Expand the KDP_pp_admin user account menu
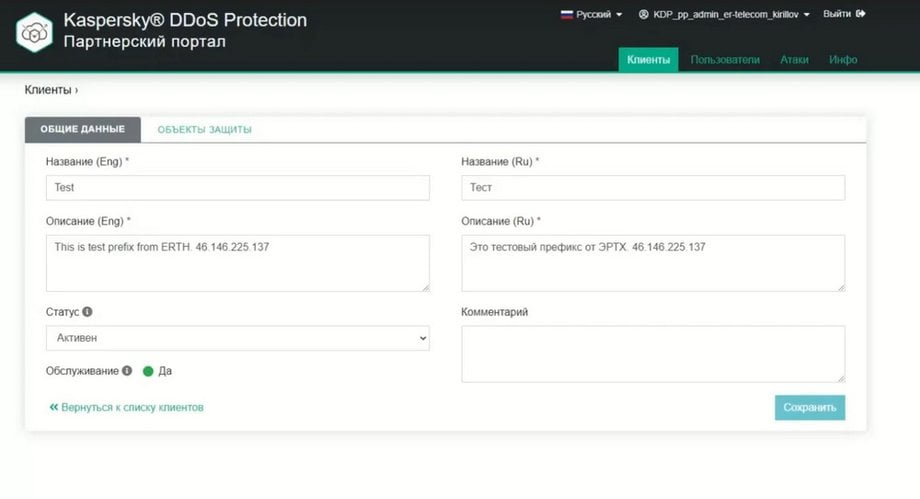This screenshot has width=920, height=499. pos(724,14)
